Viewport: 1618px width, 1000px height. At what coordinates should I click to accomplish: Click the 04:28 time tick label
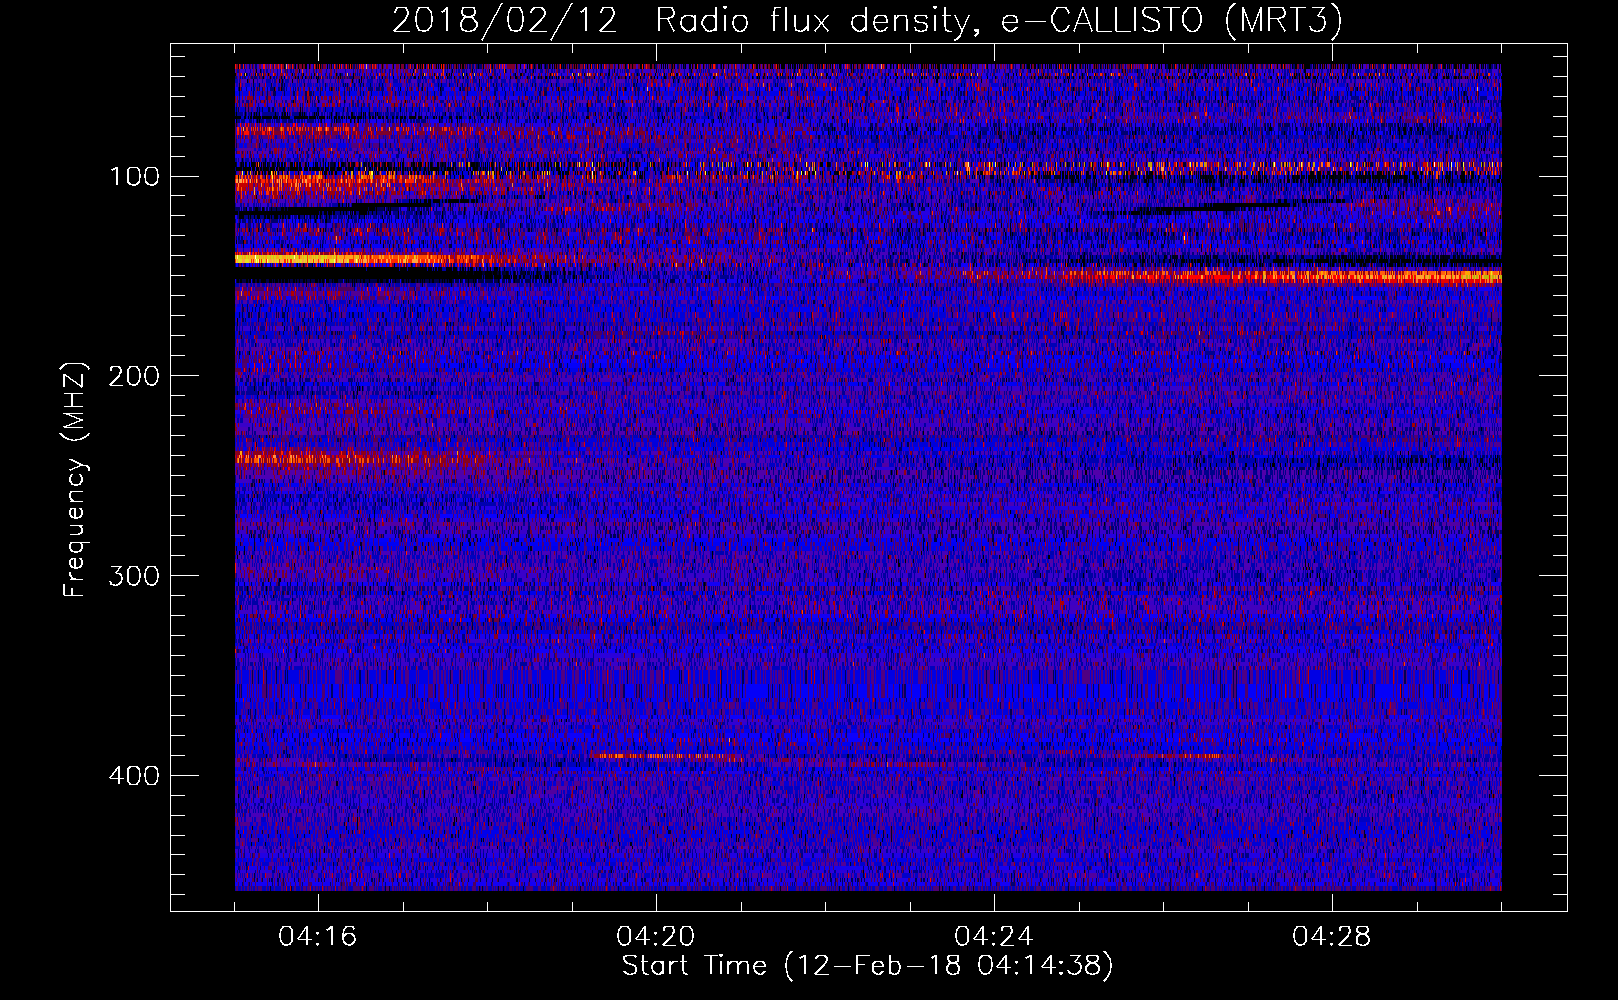(1332, 937)
